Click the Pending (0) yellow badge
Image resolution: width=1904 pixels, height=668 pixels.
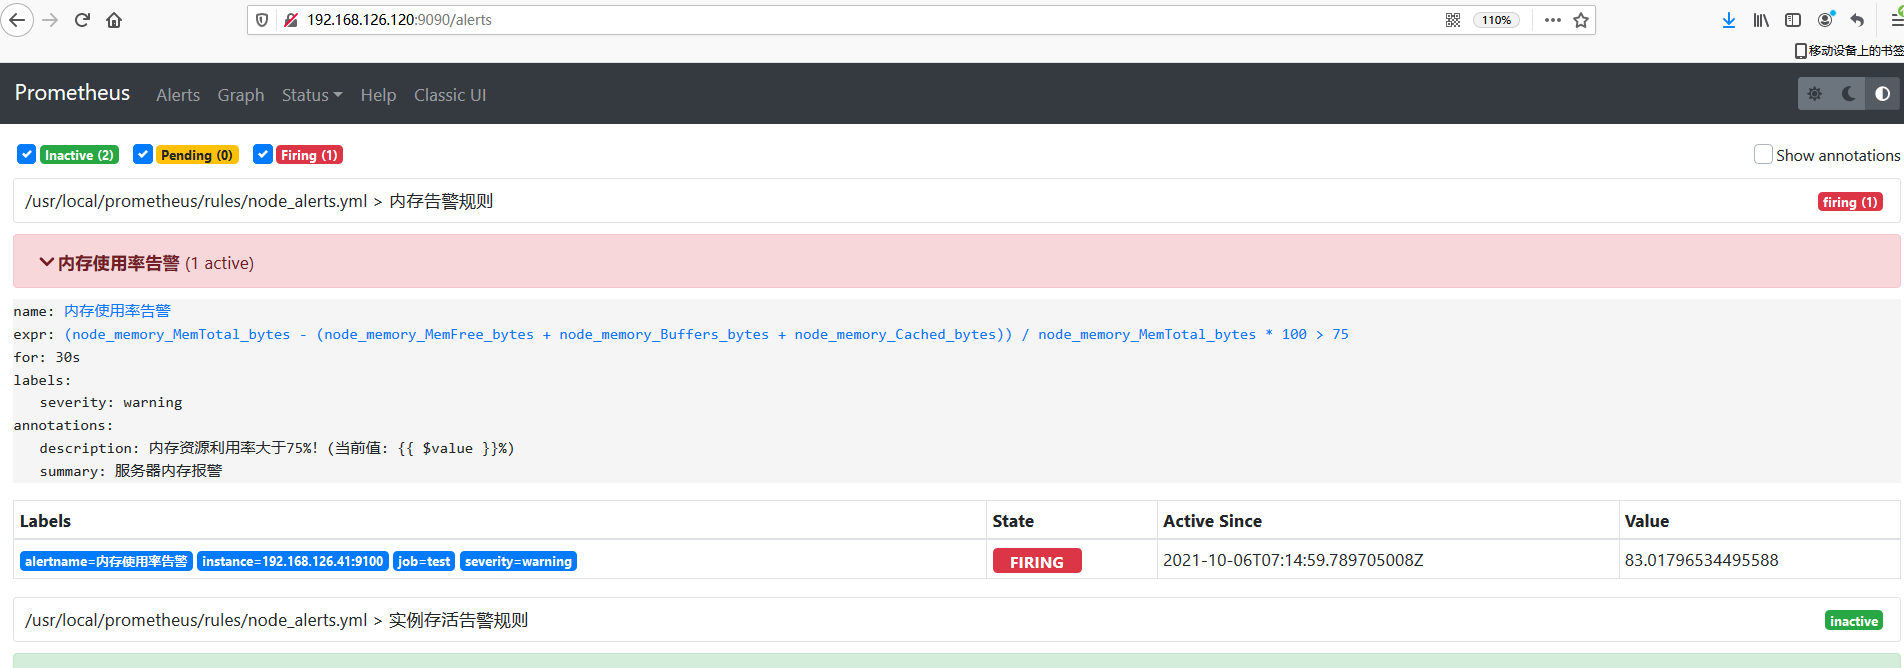point(197,155)
